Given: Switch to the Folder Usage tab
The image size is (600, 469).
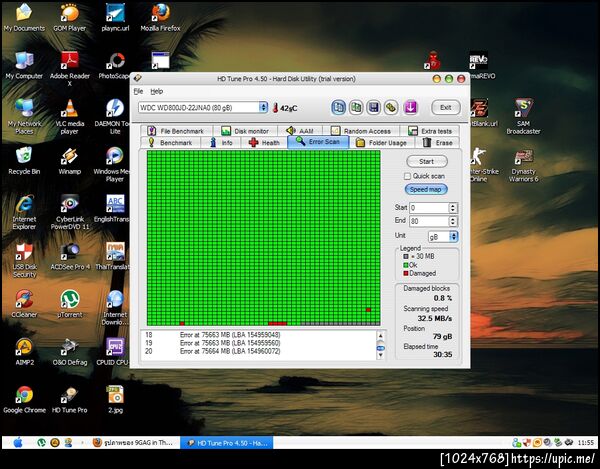Looking at the screenshot, I should [382, 143].
